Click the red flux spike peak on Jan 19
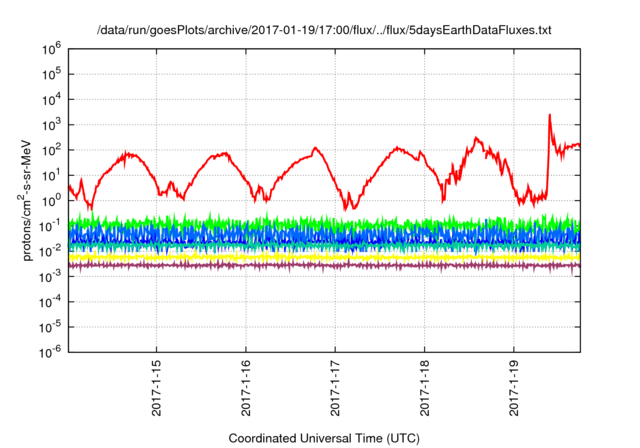 550,115
